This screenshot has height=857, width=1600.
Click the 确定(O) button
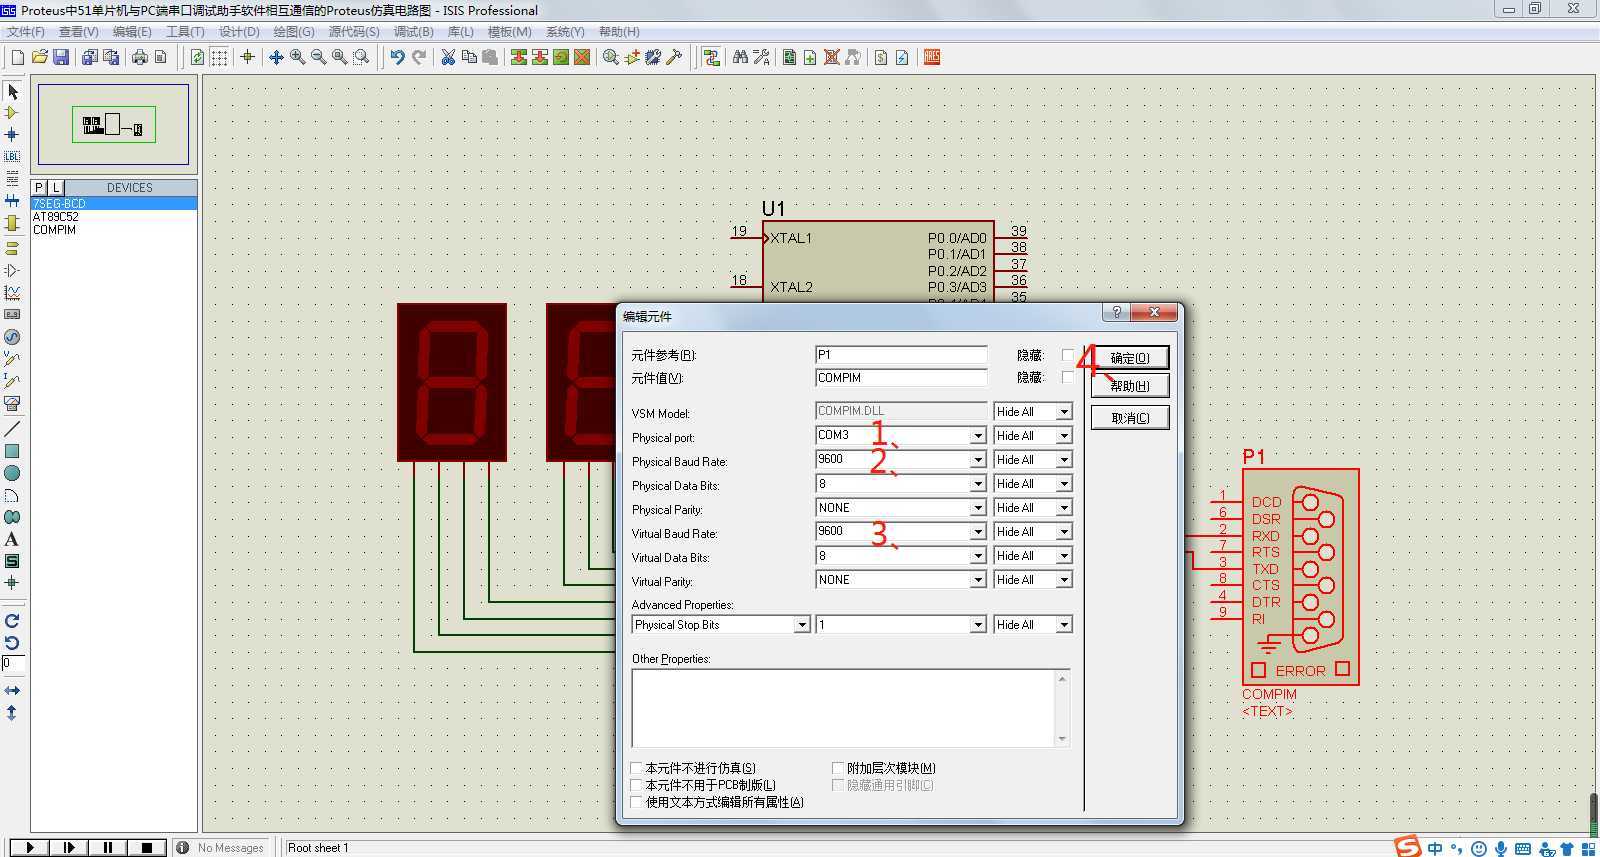(x=1129, y=358)
